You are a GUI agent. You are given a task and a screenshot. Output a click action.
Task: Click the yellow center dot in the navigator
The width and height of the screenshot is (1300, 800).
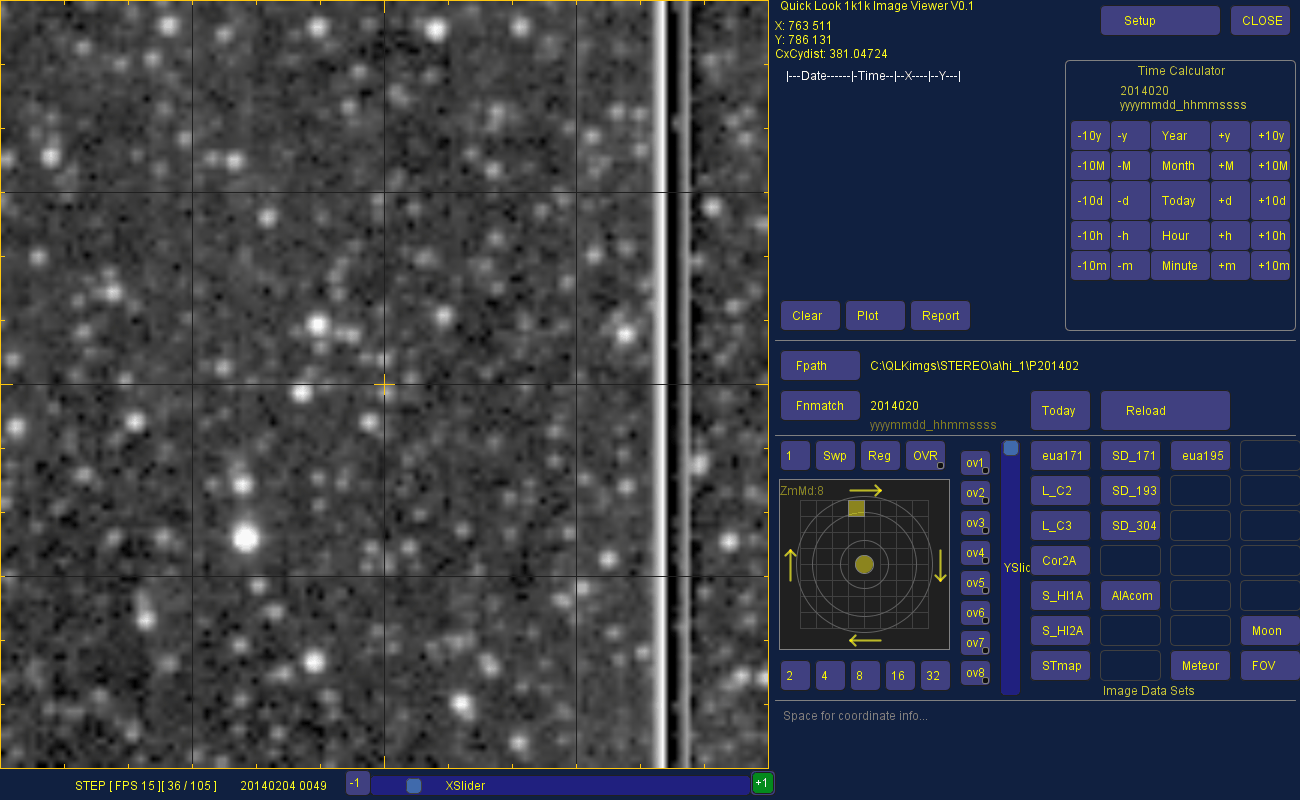click(865, 565)
